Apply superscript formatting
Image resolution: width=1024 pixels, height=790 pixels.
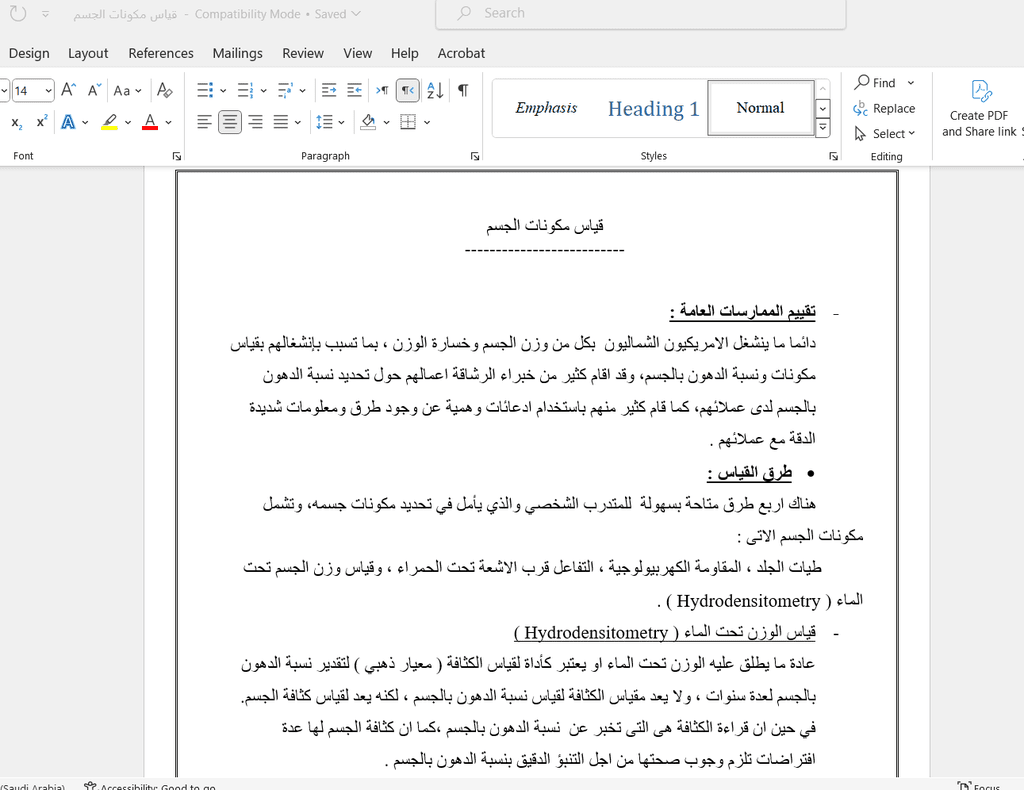pyautogui.click(x=42, y=122)
